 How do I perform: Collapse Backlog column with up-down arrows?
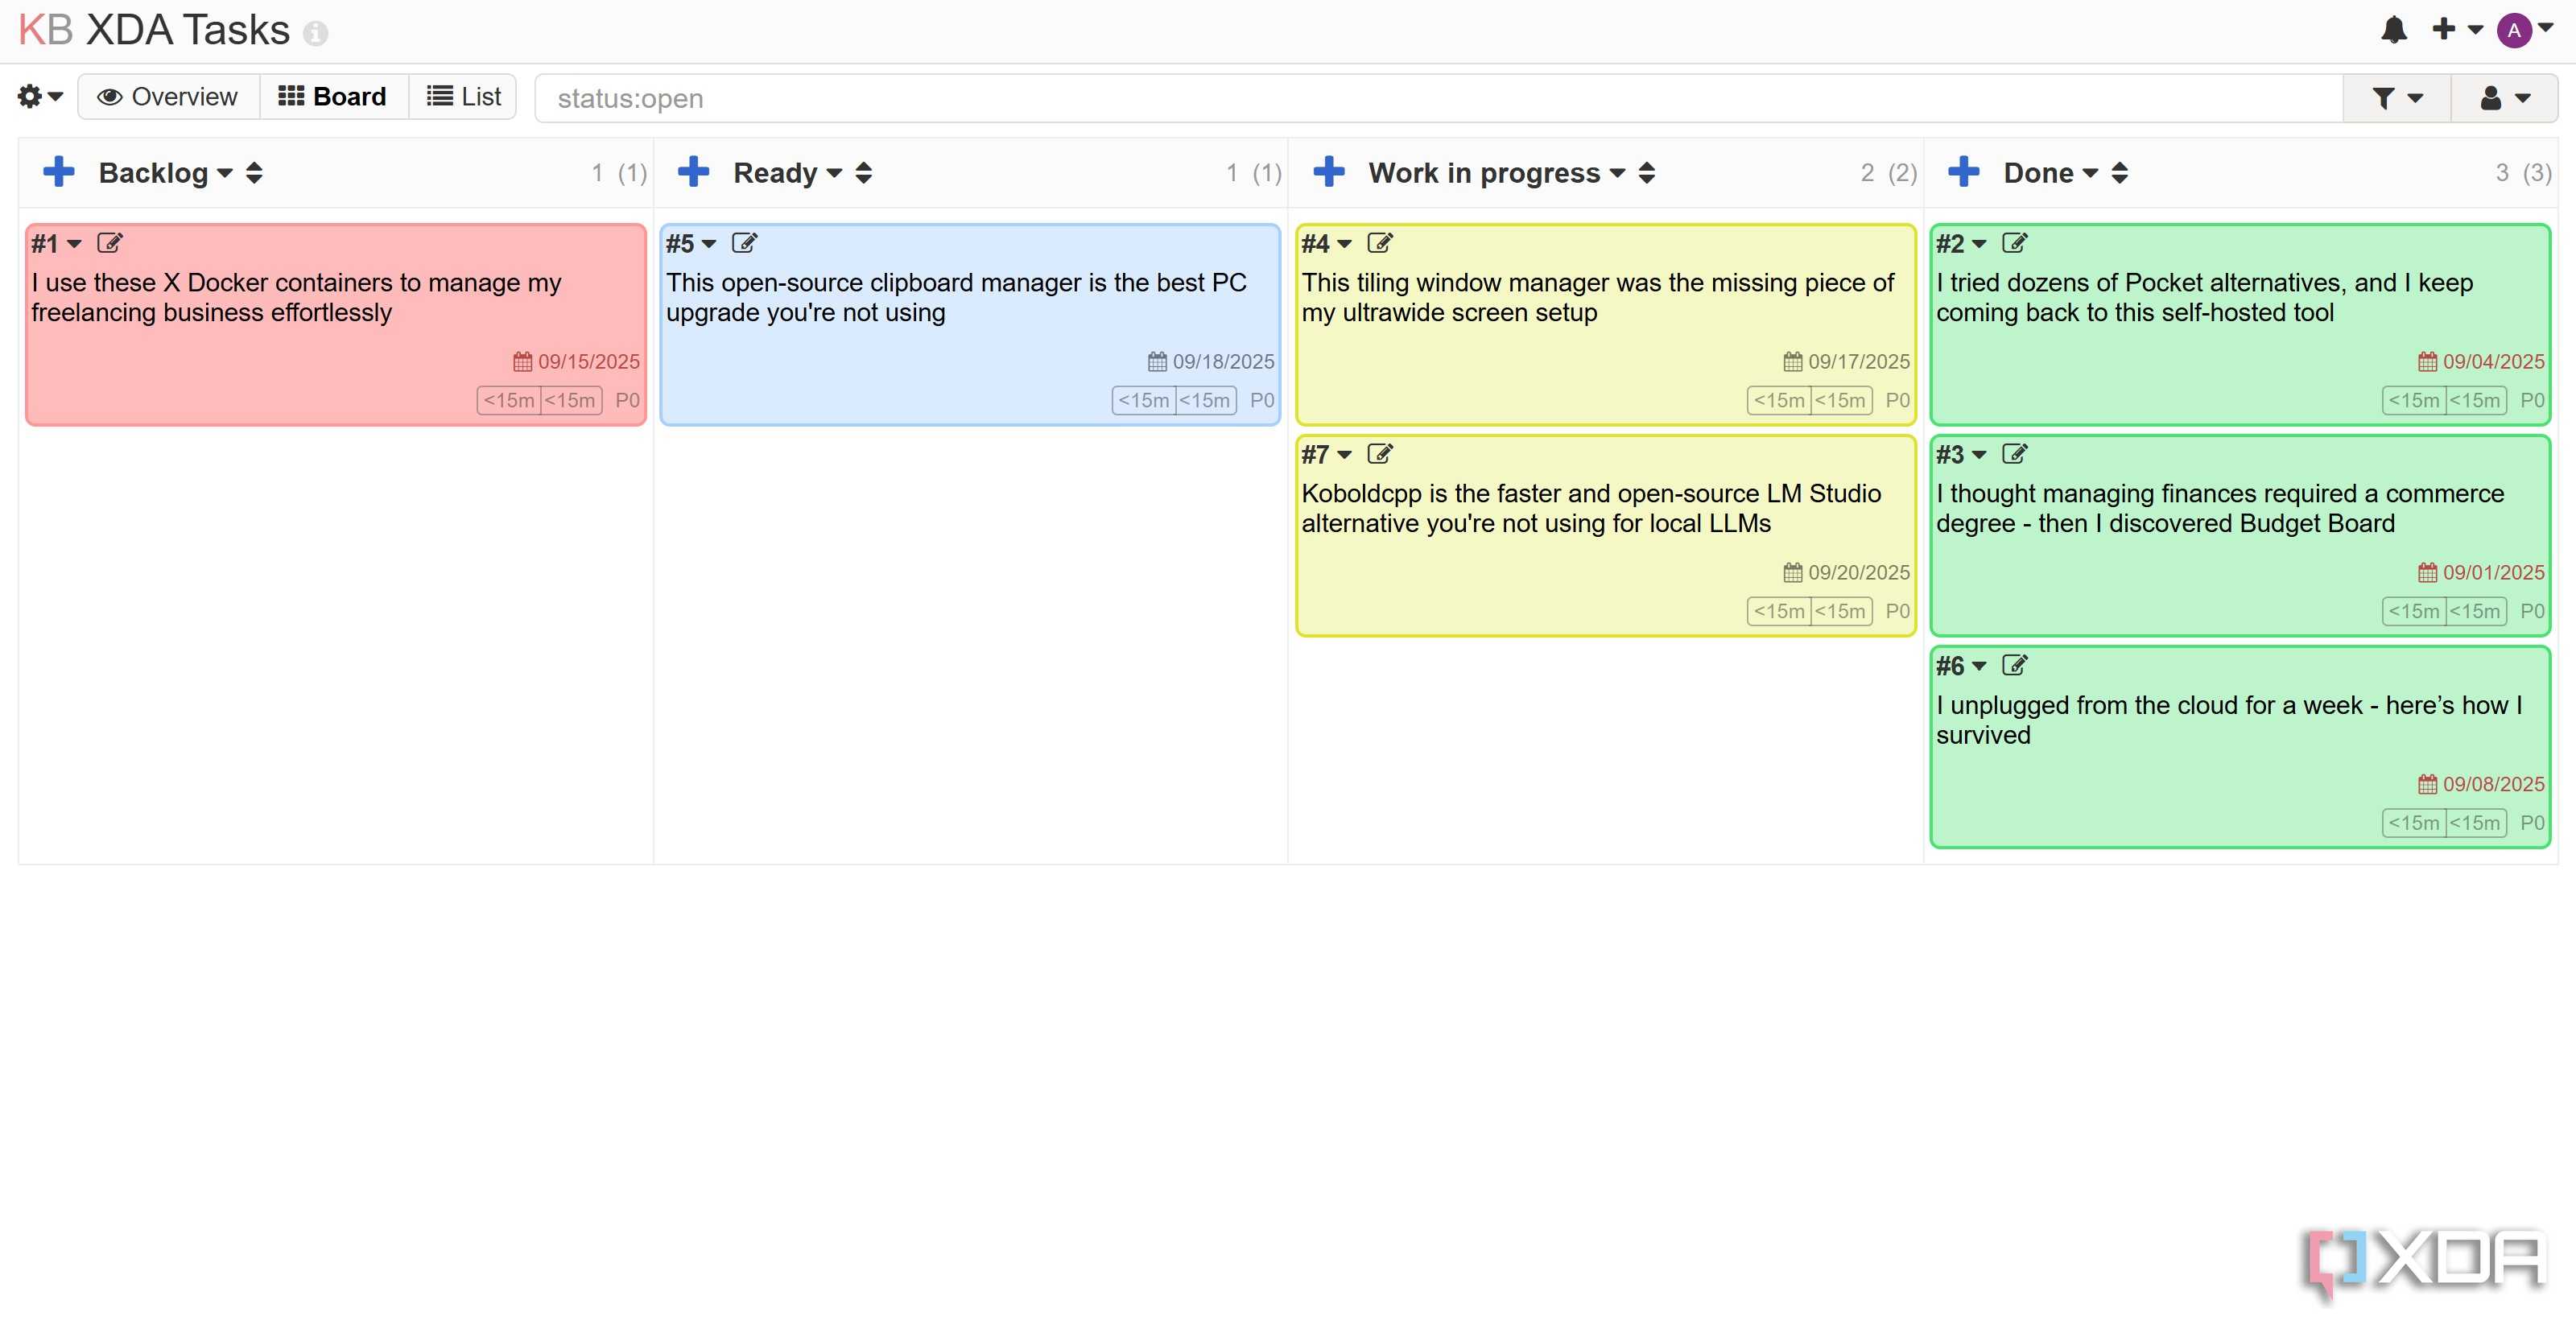tap(254, 173)
